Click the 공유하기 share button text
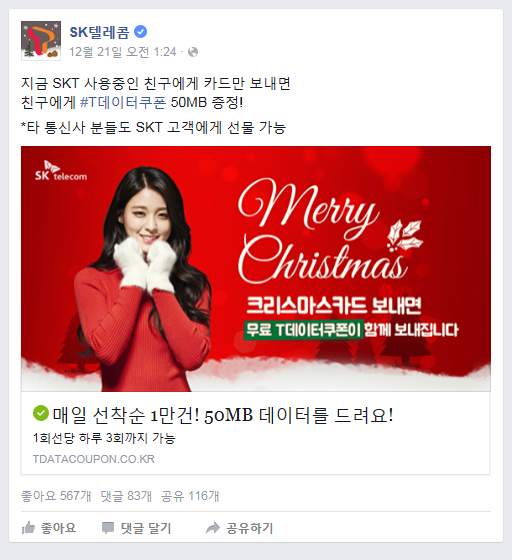This screenshot has width=512, height=560. 250,528
